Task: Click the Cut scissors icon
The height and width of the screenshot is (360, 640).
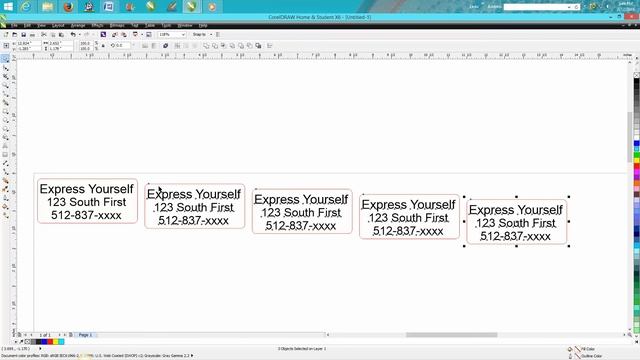Action: [x=44, y=35]
